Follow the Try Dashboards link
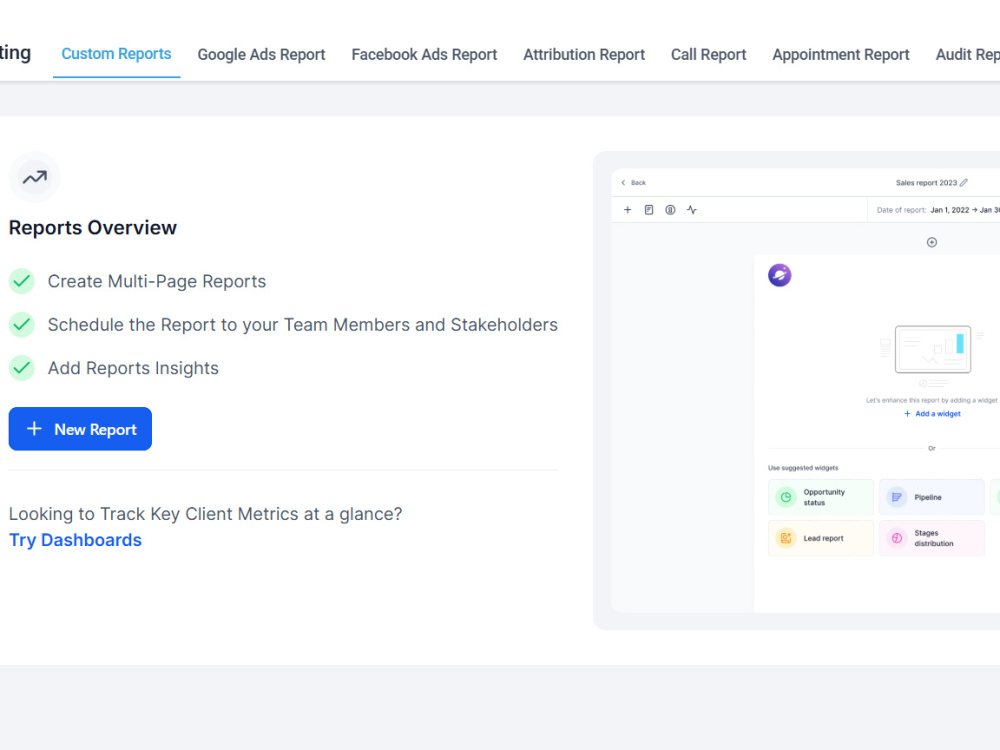 [x=75, y=540]
